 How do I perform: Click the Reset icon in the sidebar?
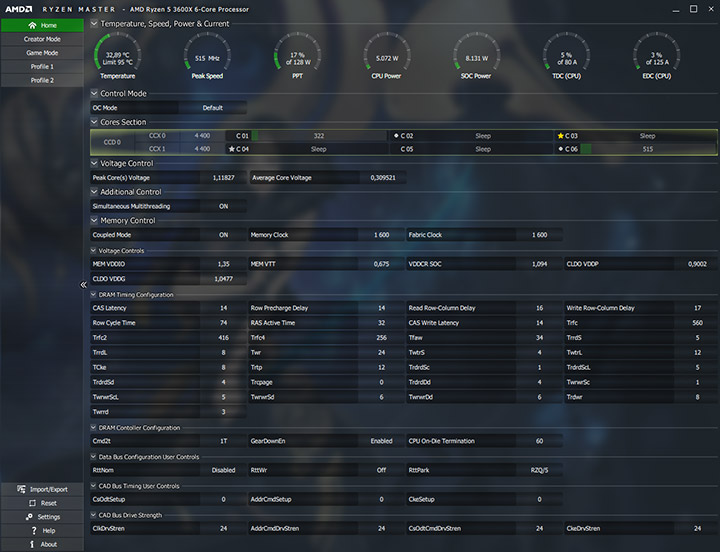click(32, 503)
